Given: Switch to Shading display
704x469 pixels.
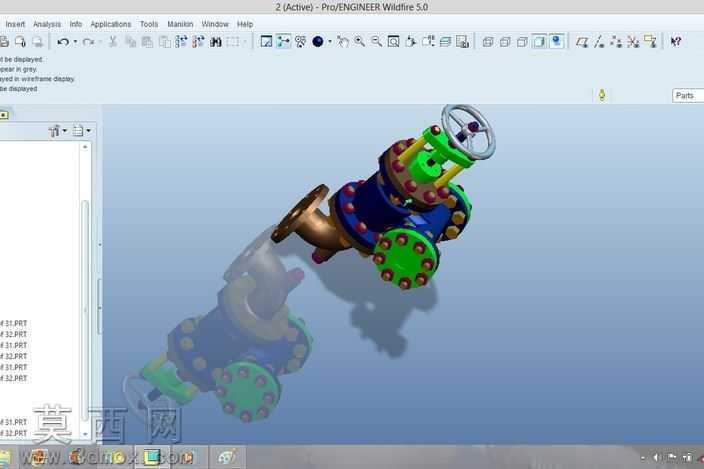Looking at the screenshot, I should 539,42.
